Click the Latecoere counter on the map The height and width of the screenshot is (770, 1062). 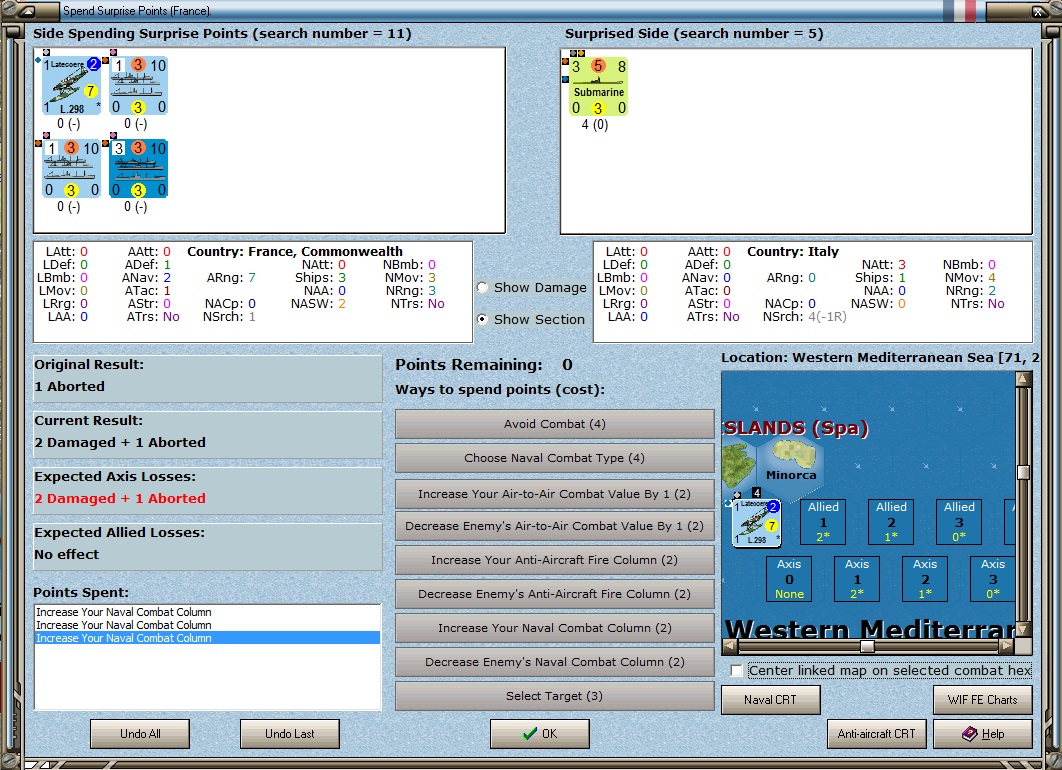click(x=757, y=523)
